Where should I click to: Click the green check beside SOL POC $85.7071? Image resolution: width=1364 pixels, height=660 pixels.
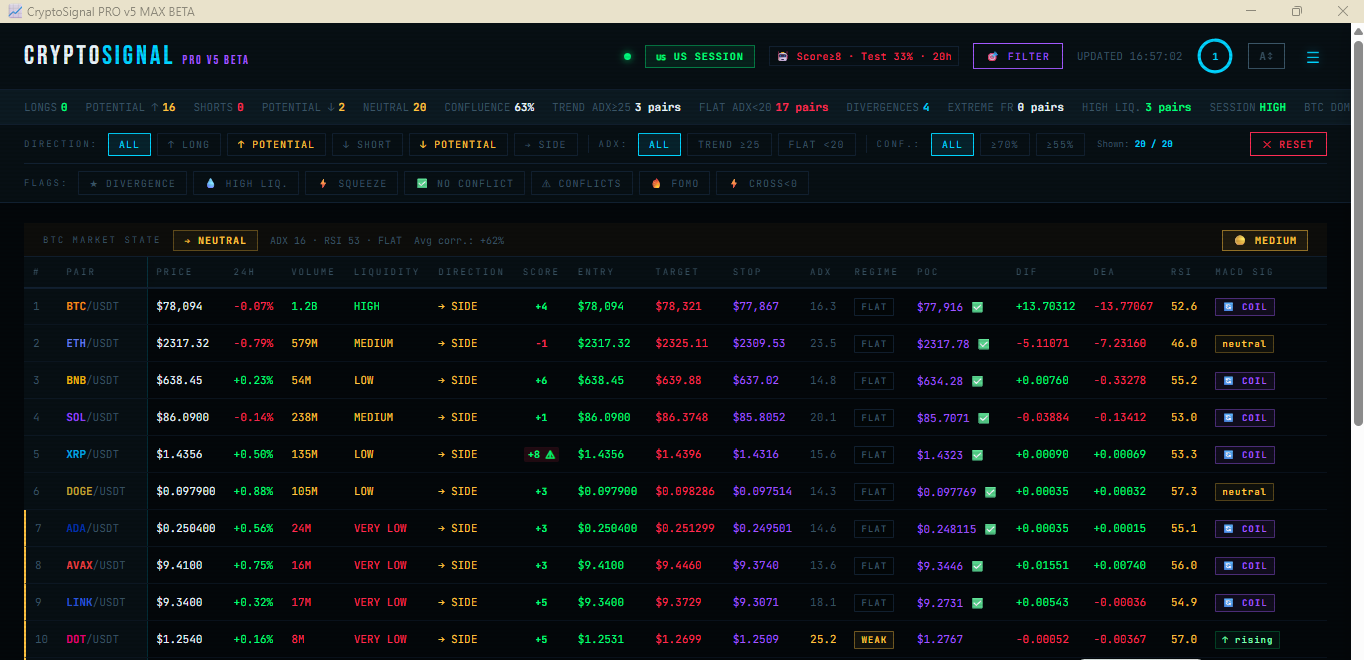tap(984, 418)
